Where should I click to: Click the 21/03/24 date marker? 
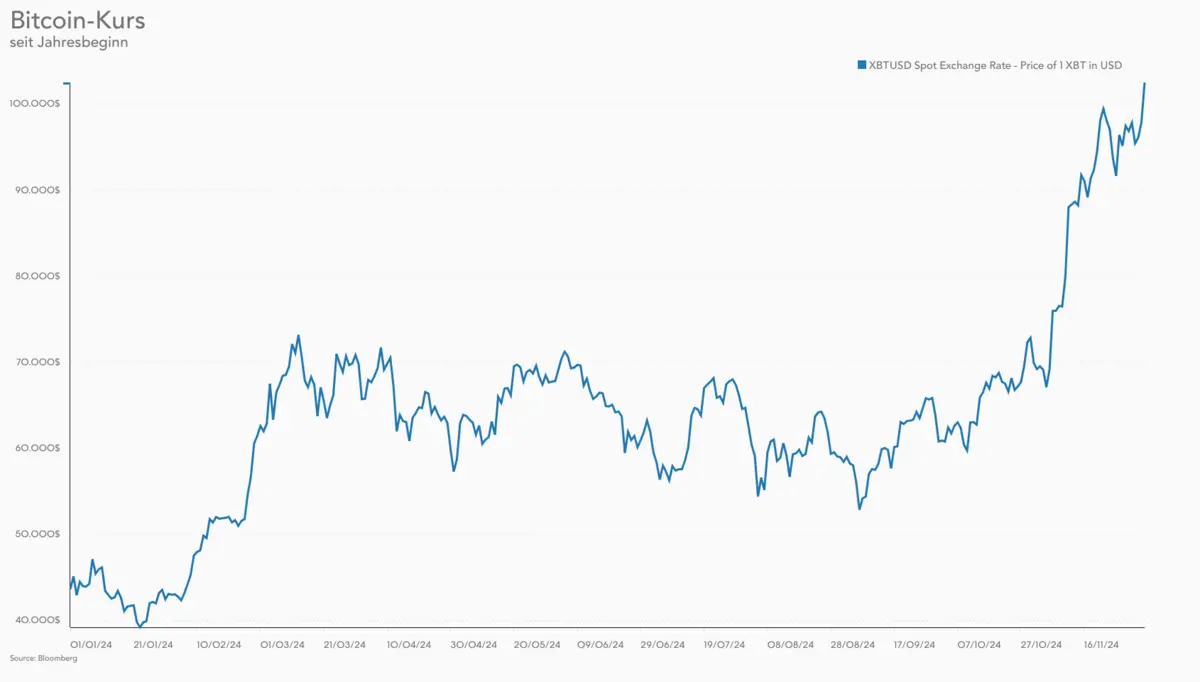point(345,645)
